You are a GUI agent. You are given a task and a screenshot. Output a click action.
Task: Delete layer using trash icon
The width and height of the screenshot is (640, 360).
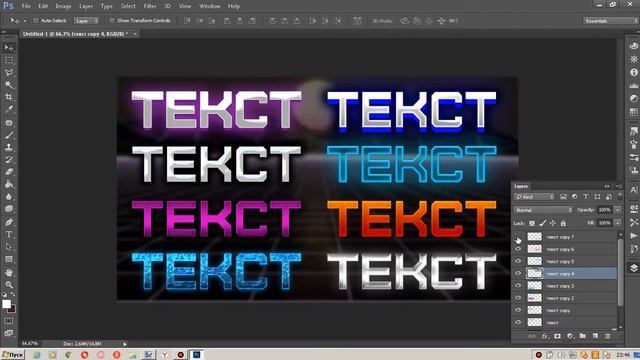pyautogui.click(x=608, y=336)
